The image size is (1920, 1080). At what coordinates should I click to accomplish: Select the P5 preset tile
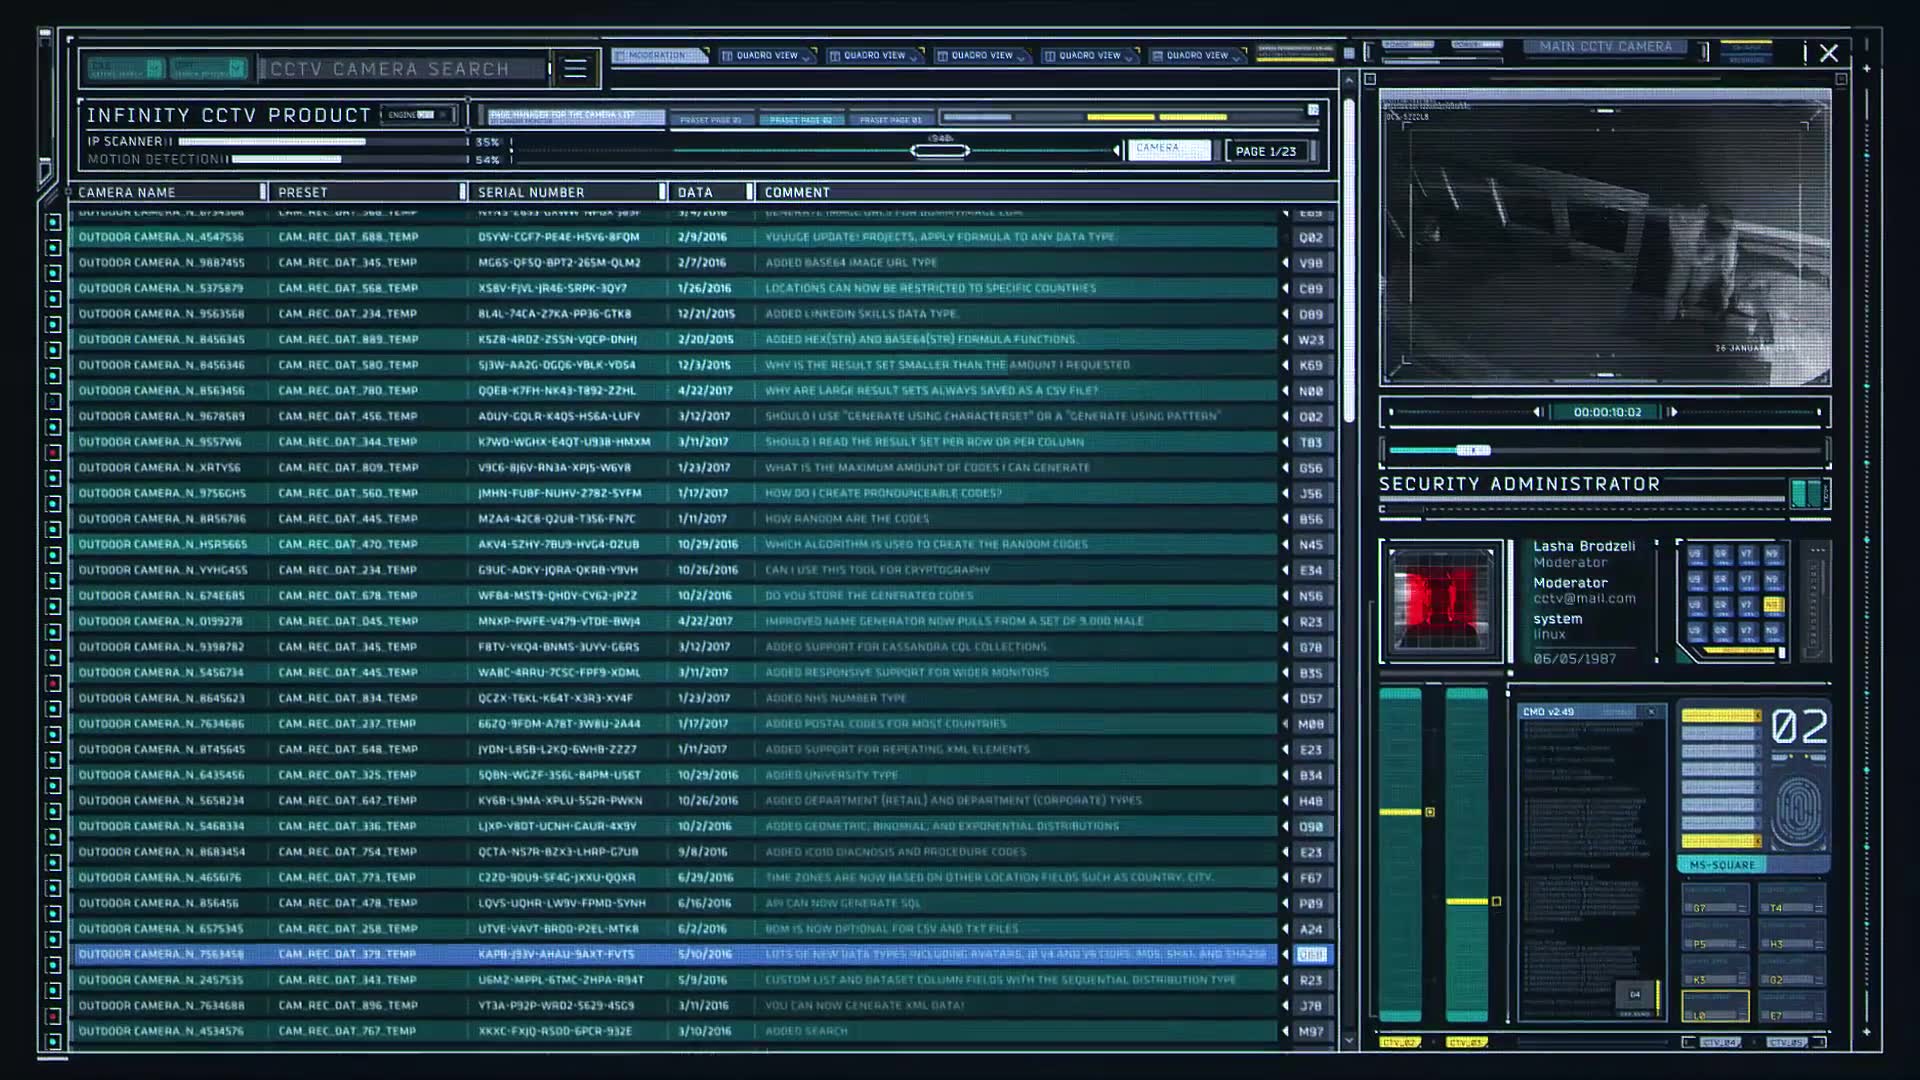(x=1715, y=935)
